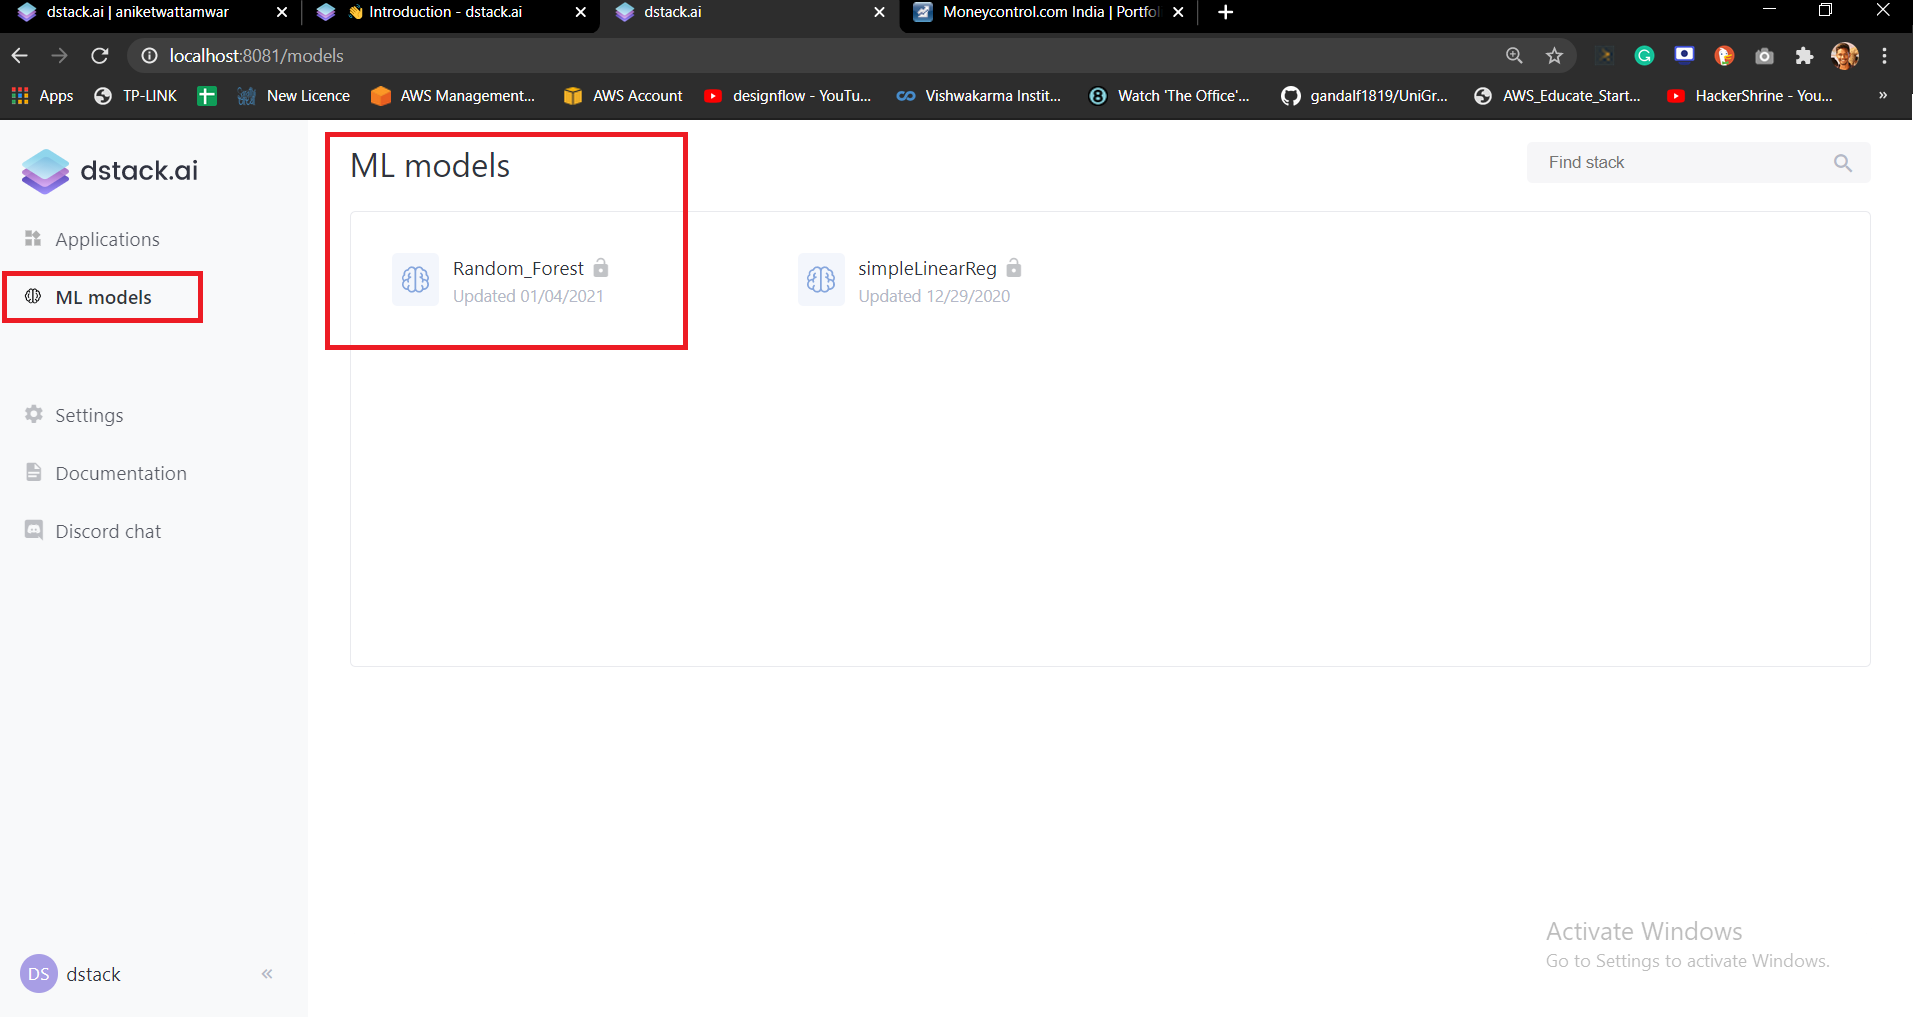View site information icon in address bar
The image size is (1913, 1017).
[x=149, y=56]
